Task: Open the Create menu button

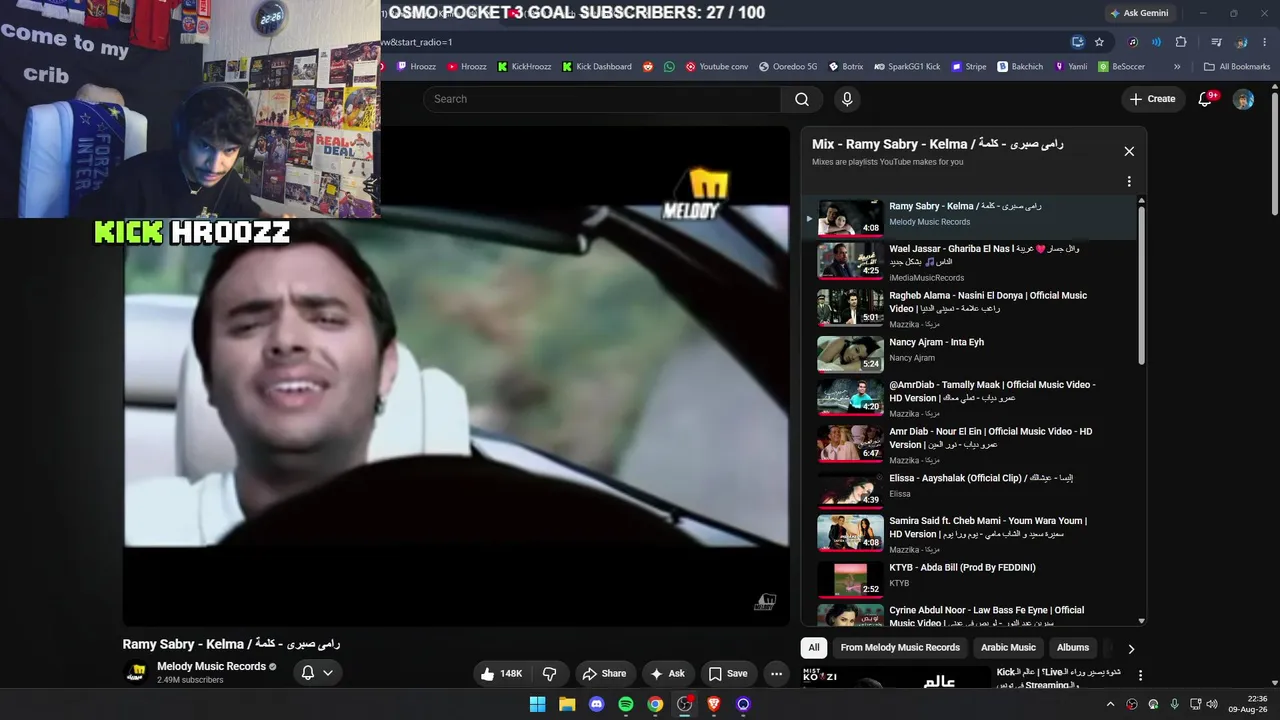Action: point(1152,99)
